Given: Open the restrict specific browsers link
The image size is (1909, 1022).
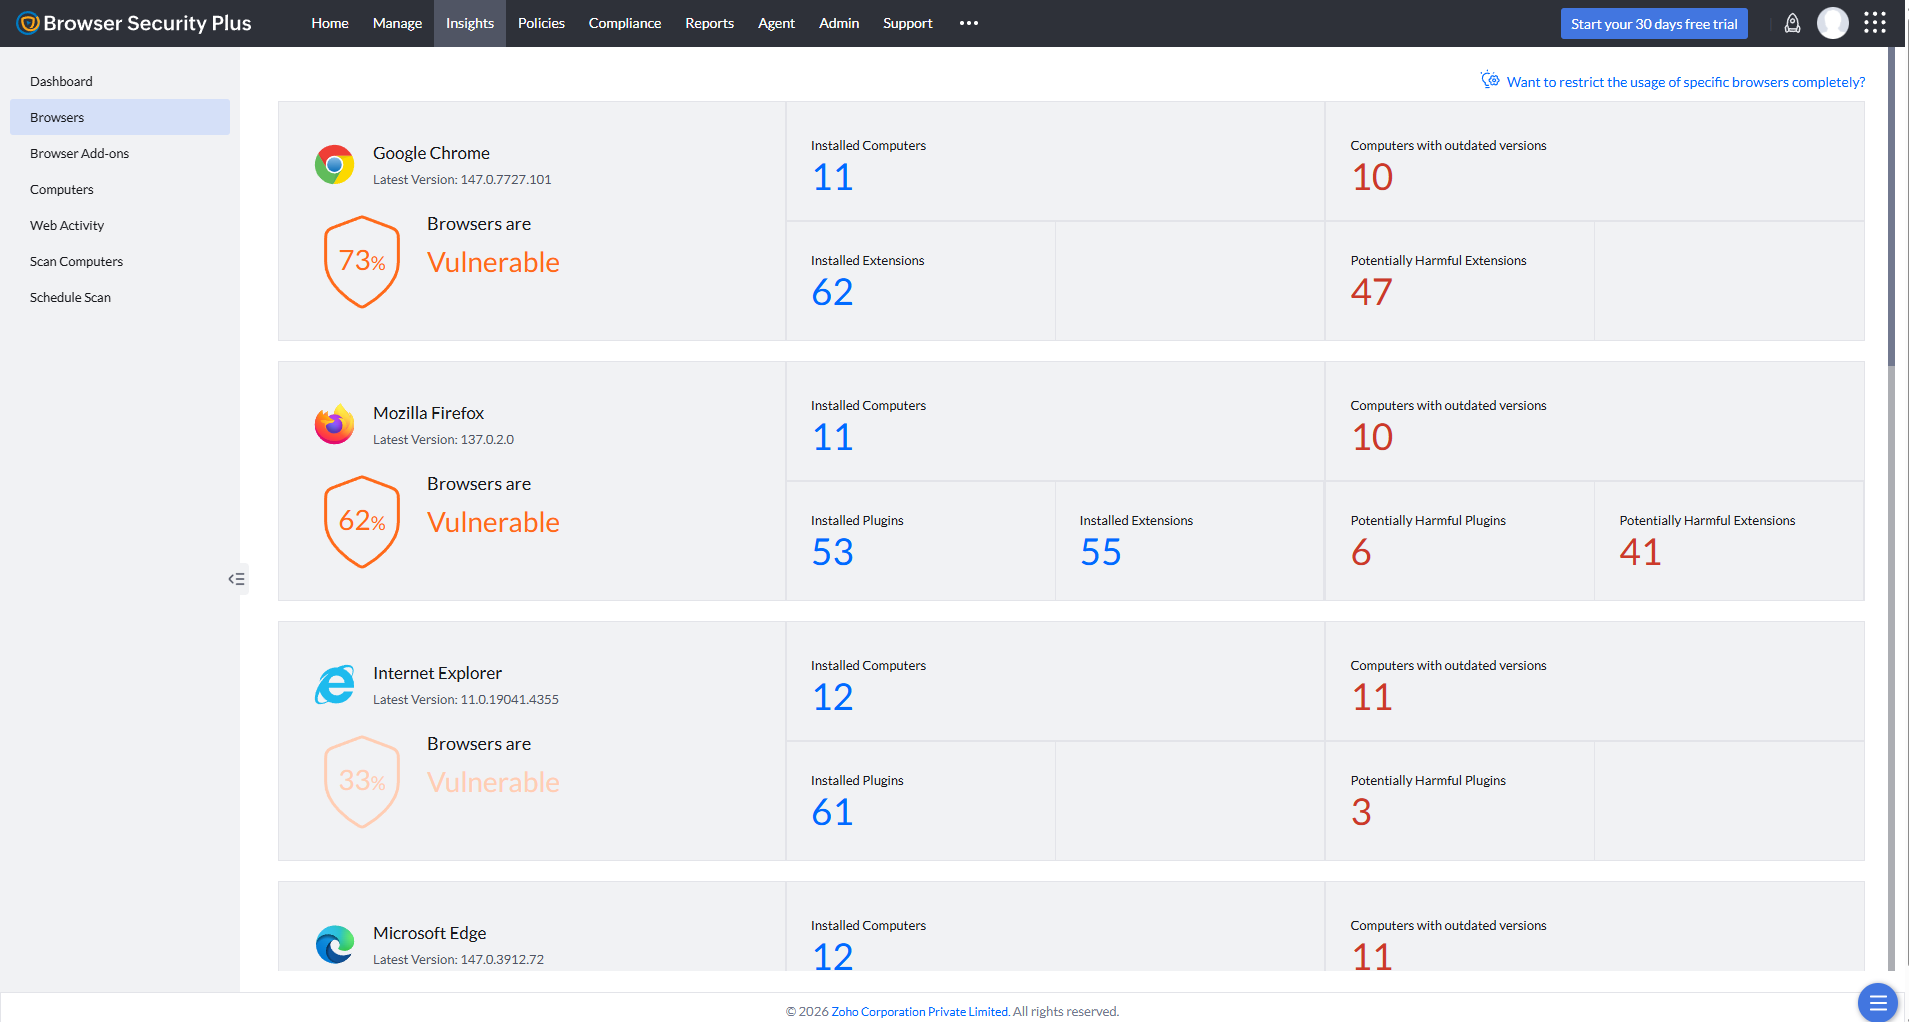Looking at the screenshot, I should click(1685, 82).
